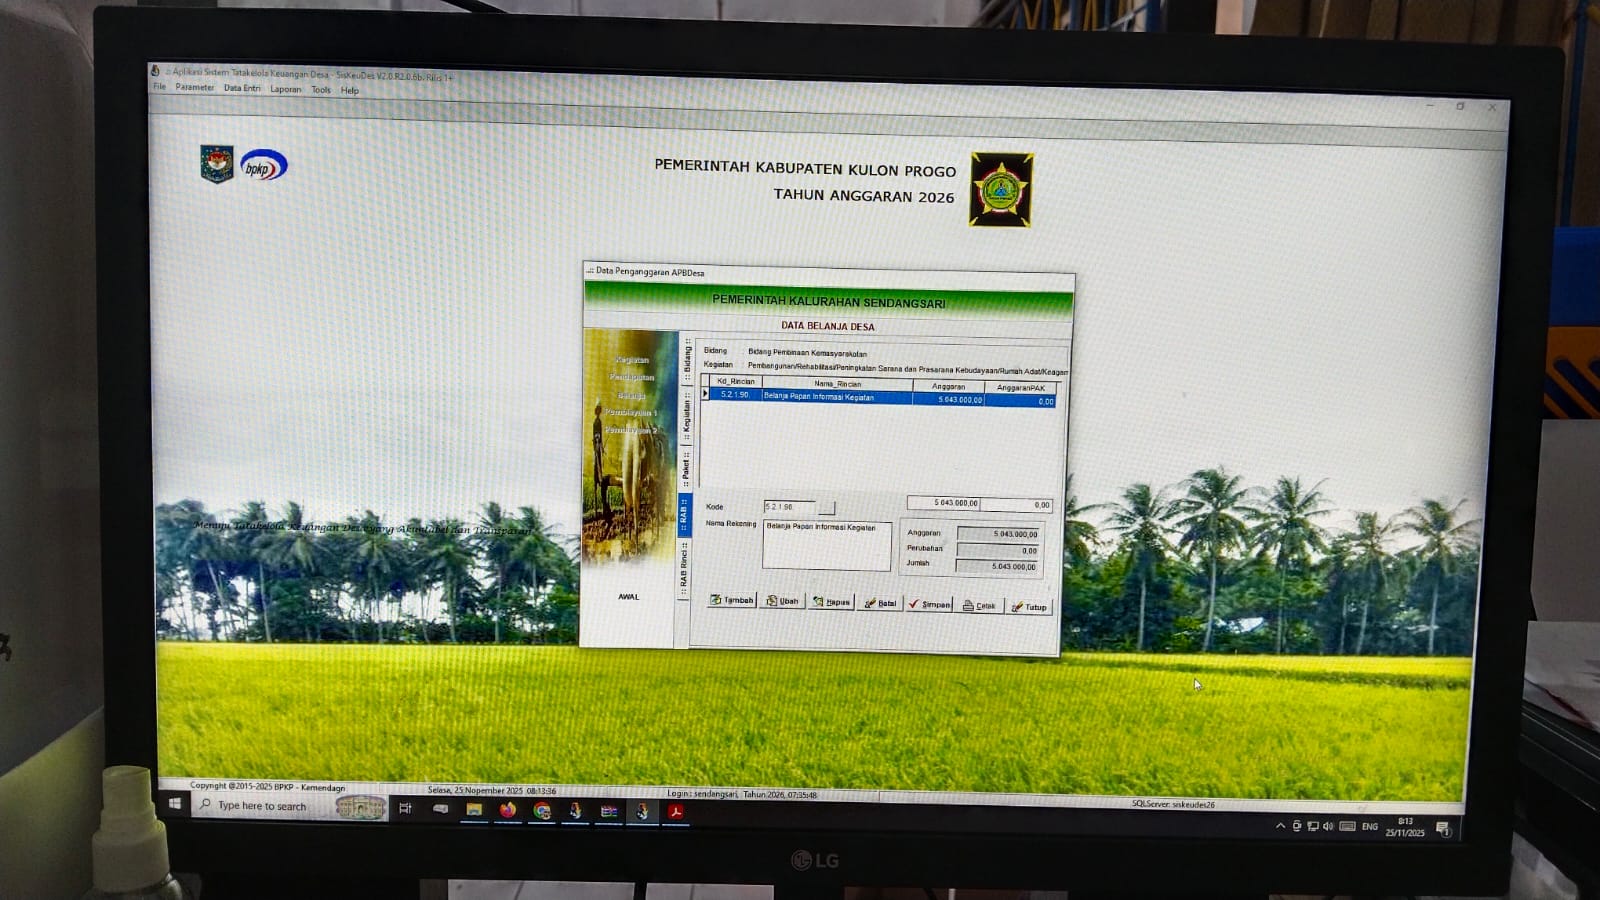Open the Kode lookup browse button
This screenshot has width=1600, height=900.
pos(826,508)
